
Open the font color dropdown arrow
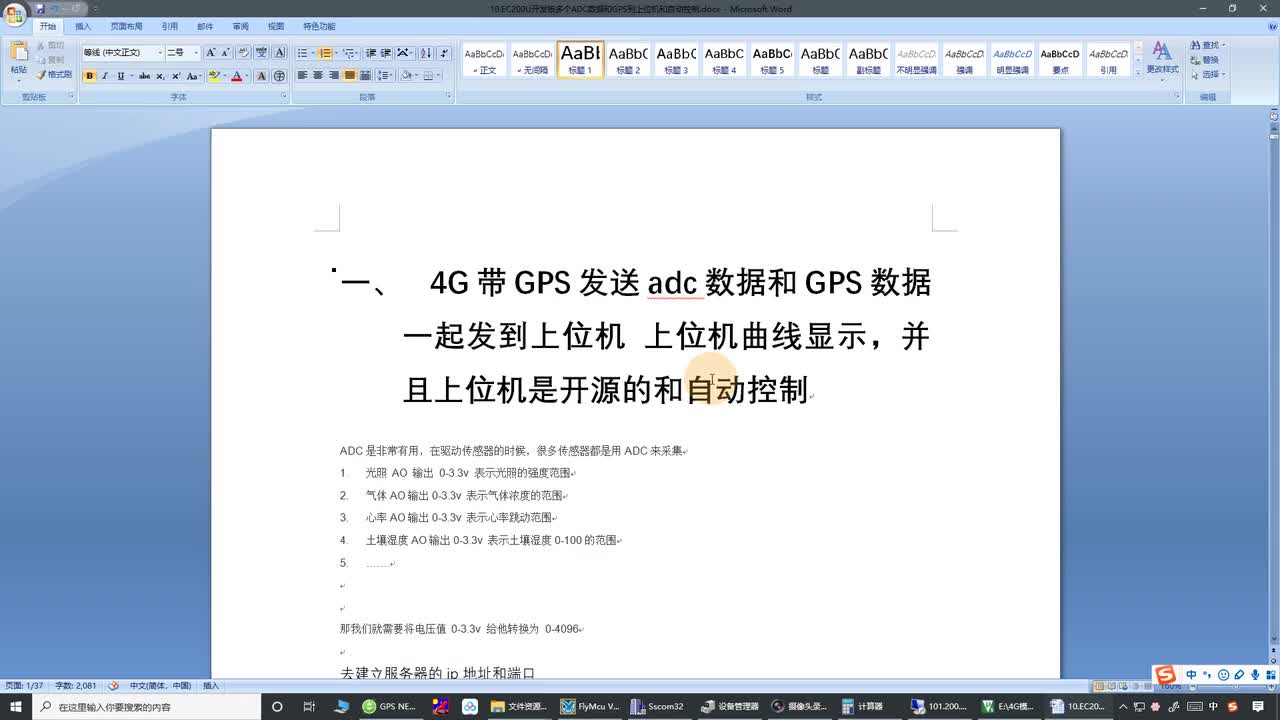[x=248, y=76]
